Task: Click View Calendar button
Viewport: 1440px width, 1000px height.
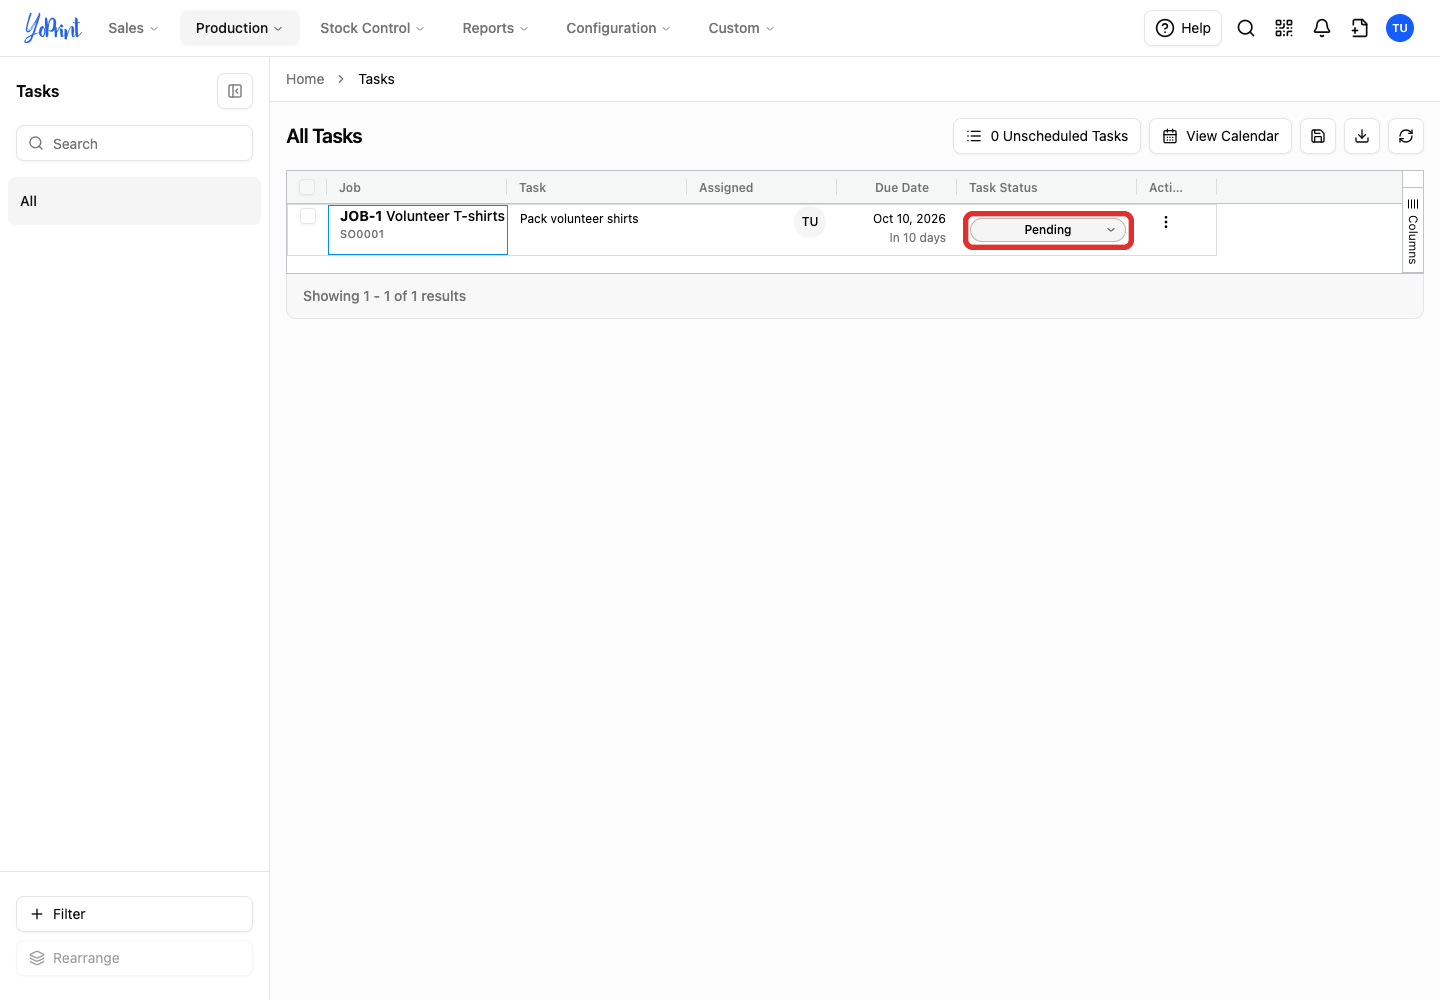Action: coord(1220,136)
